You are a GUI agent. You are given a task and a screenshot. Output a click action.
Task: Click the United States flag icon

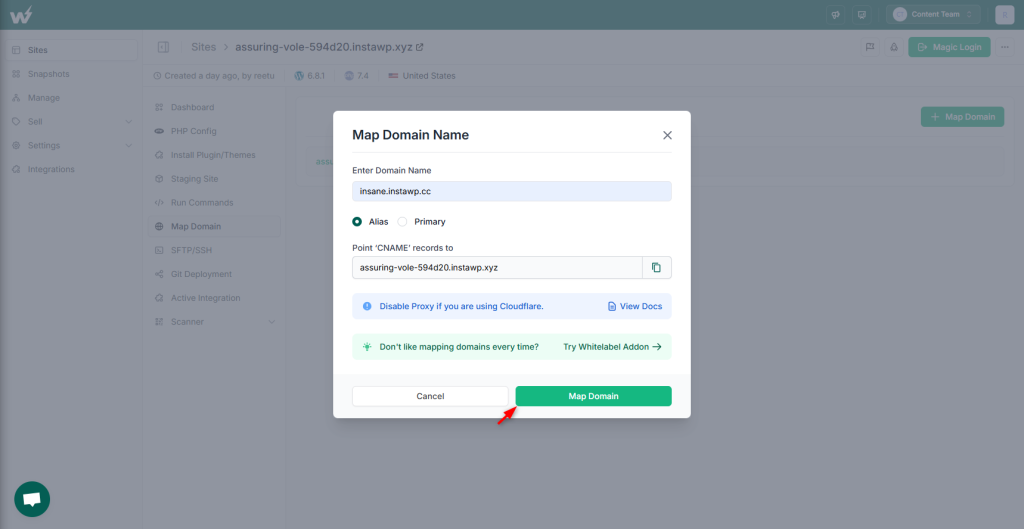[x=393, y=76]
